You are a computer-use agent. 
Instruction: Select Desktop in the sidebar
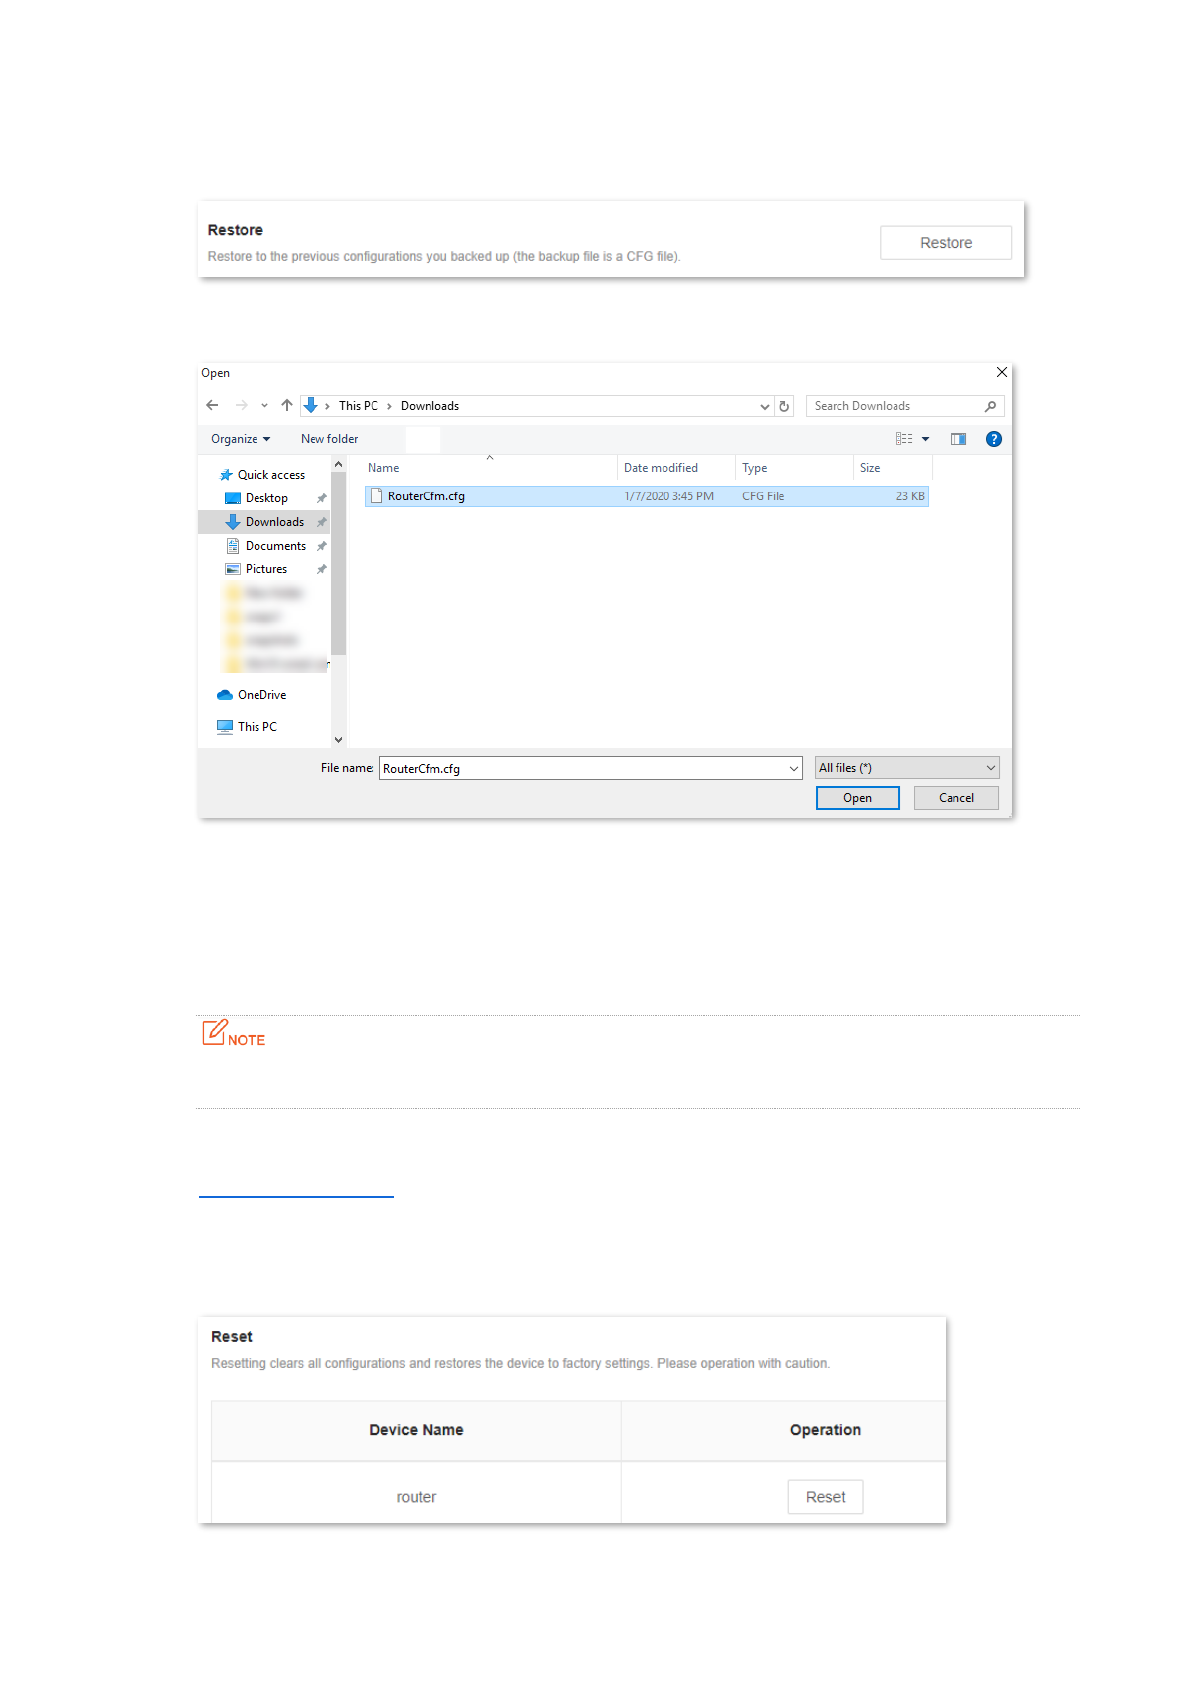(x=257, y=498)
